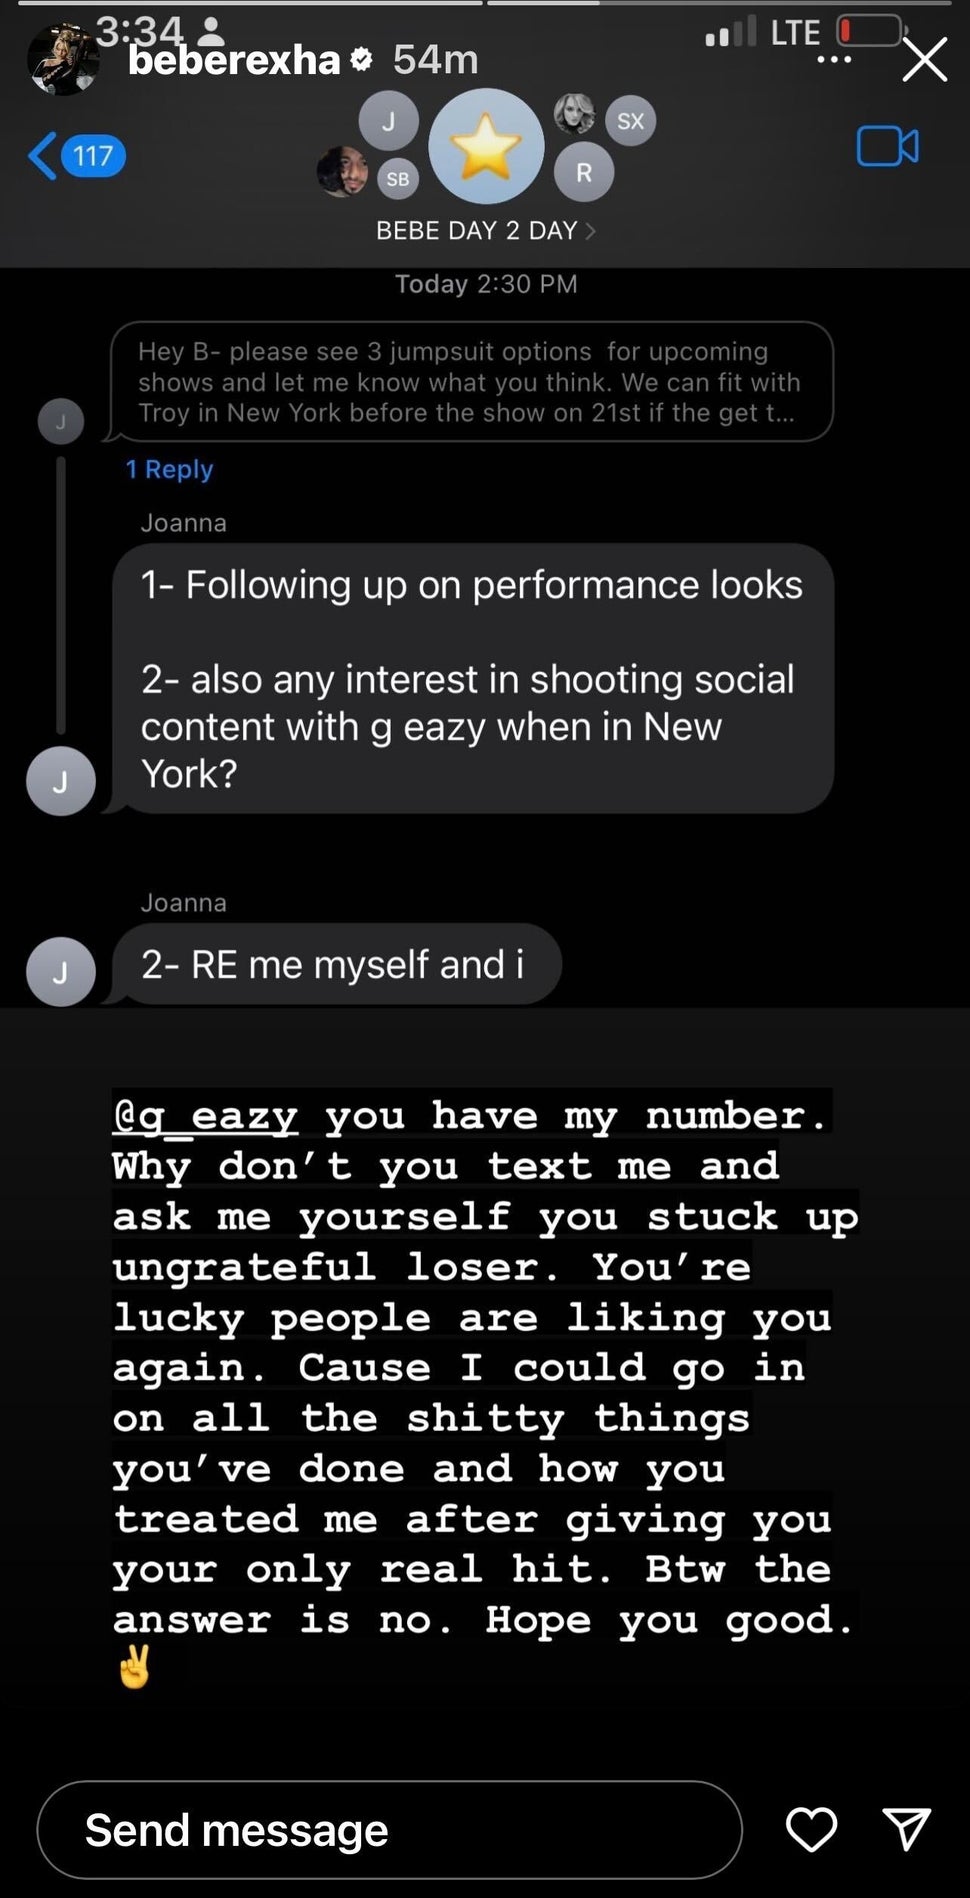The width and height of the screenshot is (970, 1898).
Task: Close the Instagram story
Action: point(924,60)
